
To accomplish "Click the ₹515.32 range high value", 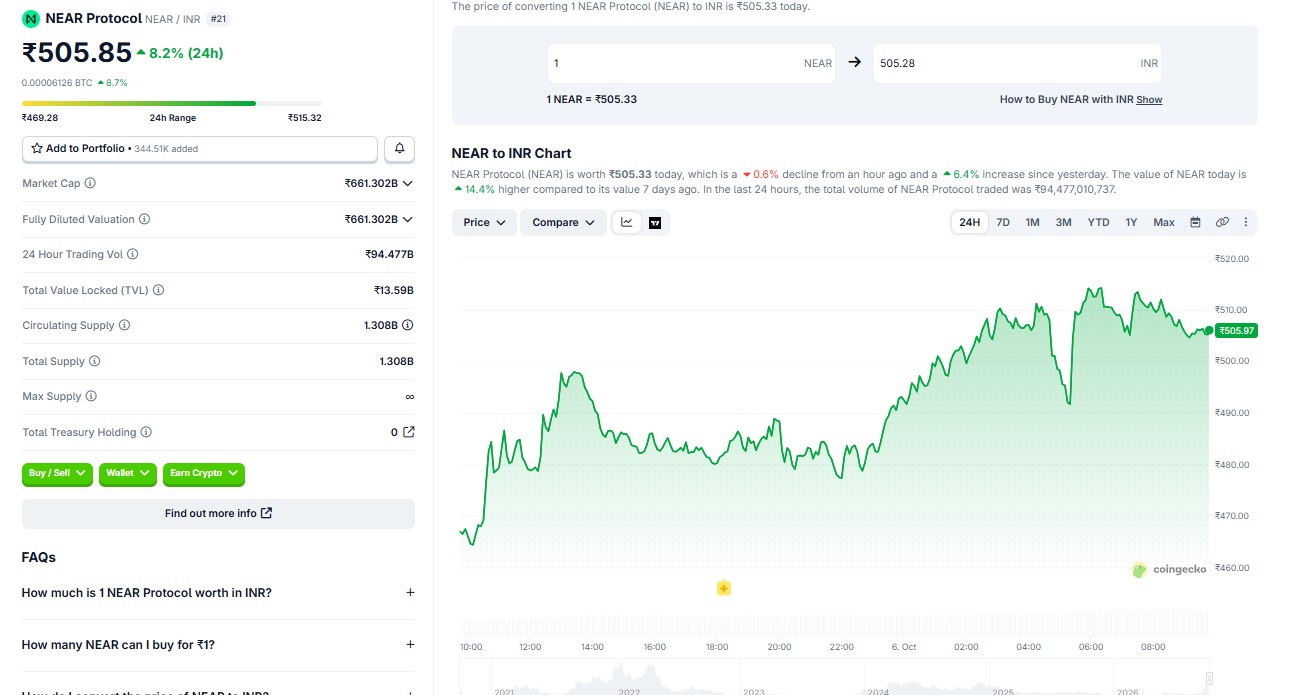I will tap(304, 118).
